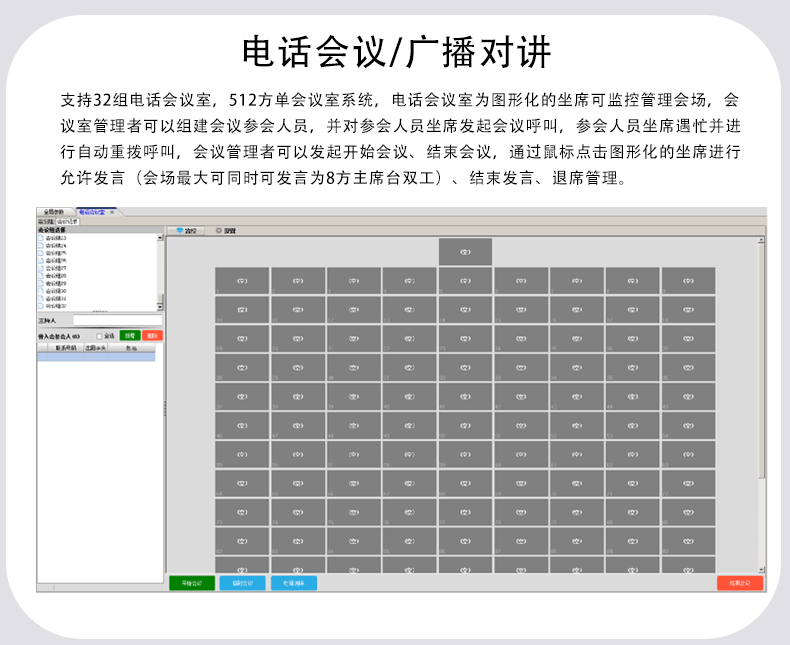This screenshot has width=790, height=645.
Task: Click seat number 55 starting the seventh row
Action: coord(242,455)
